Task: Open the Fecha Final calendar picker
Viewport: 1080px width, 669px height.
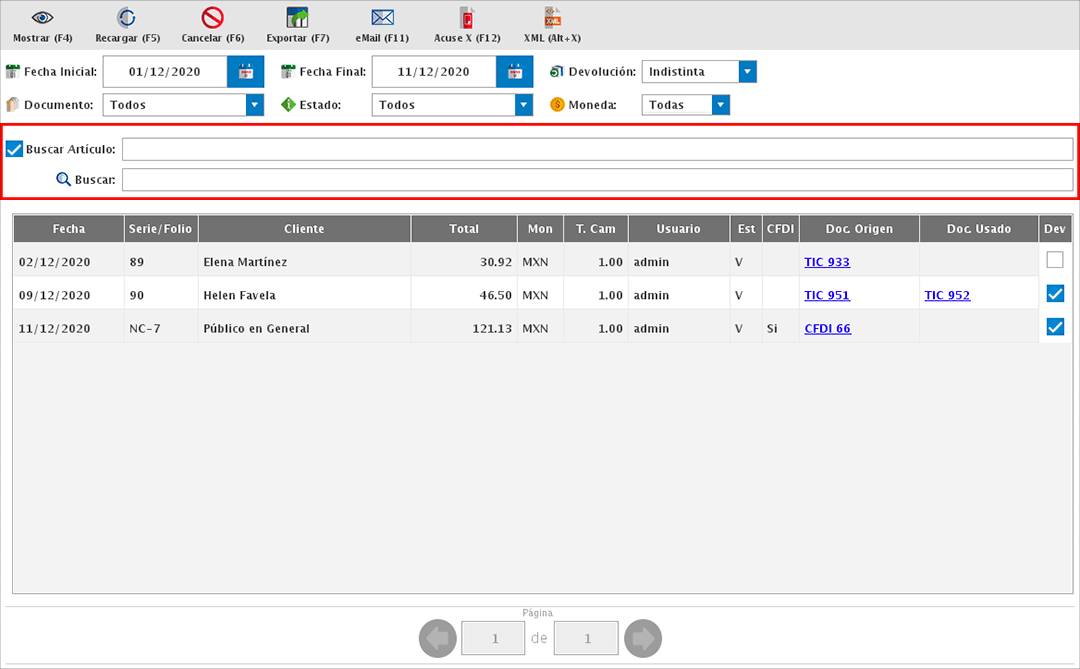Action: [x=514, y=72]
